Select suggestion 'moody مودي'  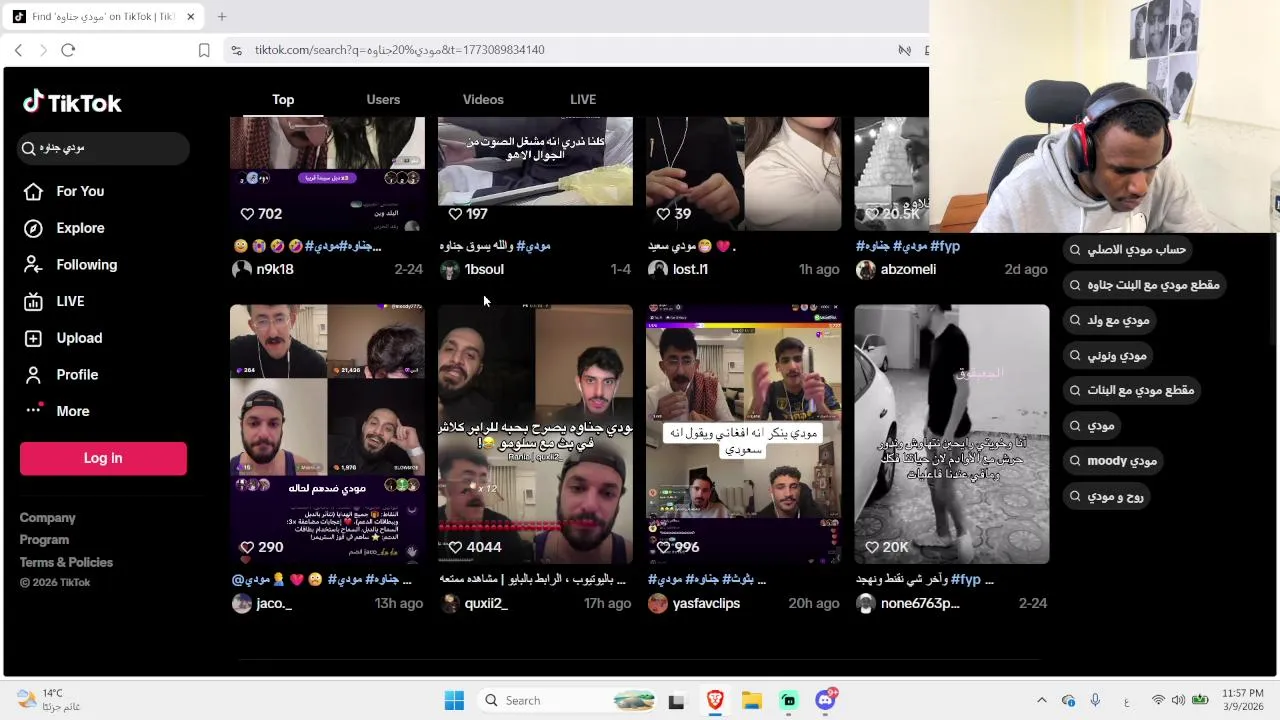click(x=1111, y=461)
